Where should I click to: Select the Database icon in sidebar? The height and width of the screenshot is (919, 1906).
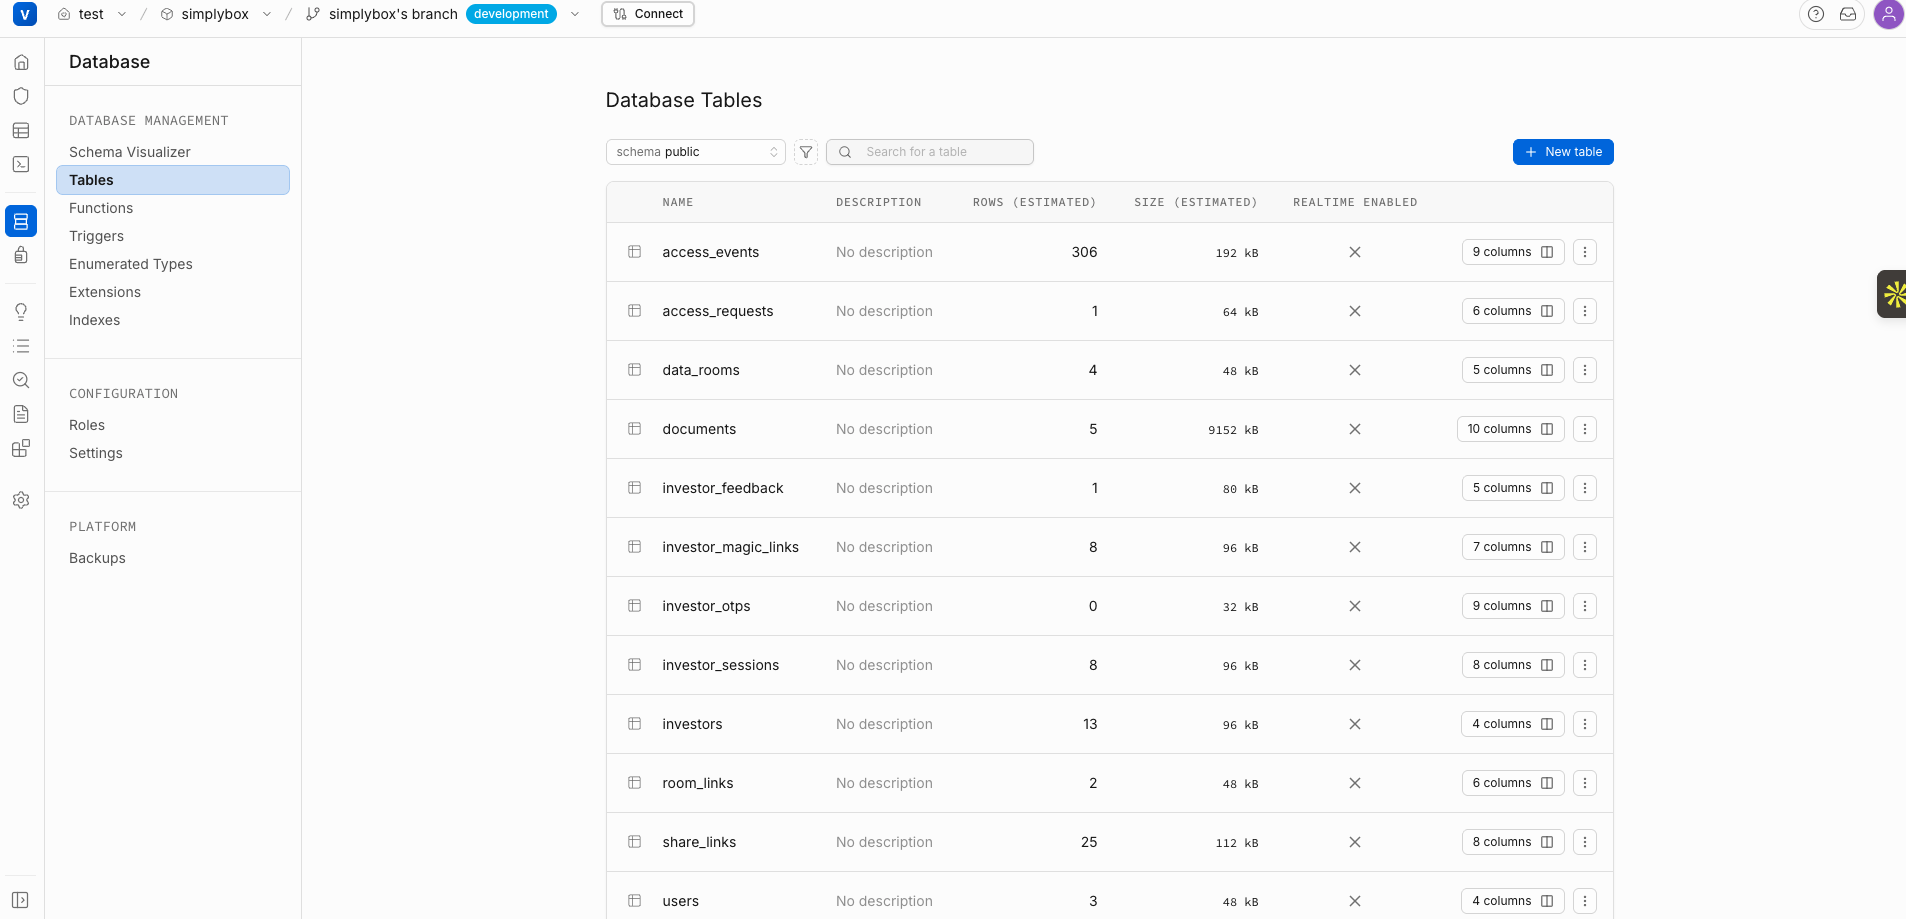pos(21,221)
